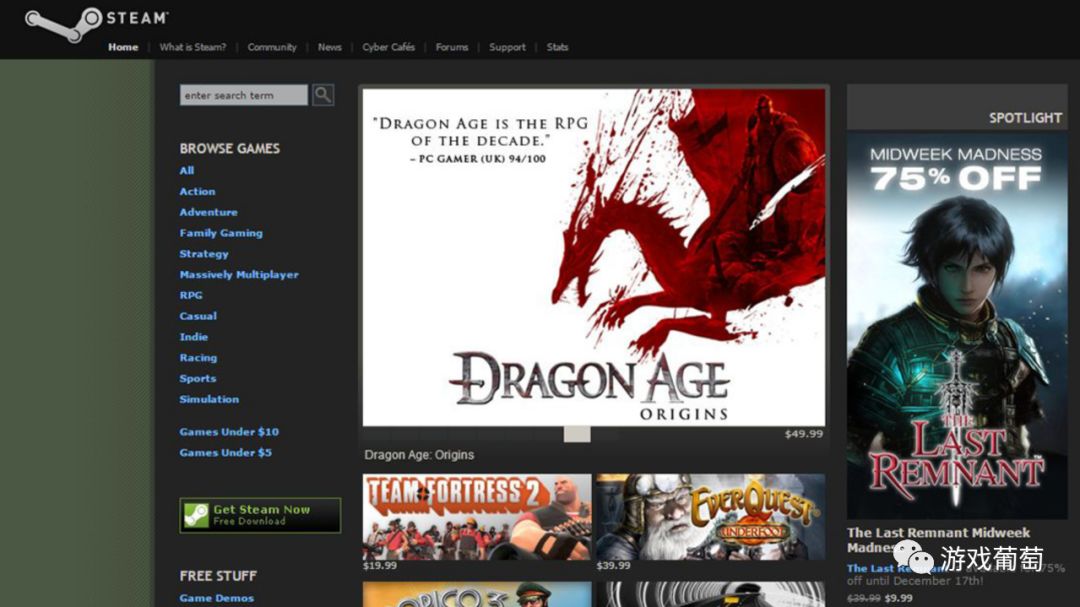Browse the Massively Multiplayer category
The height and width of the screenshot is (607, 1080).
point(238,274)
